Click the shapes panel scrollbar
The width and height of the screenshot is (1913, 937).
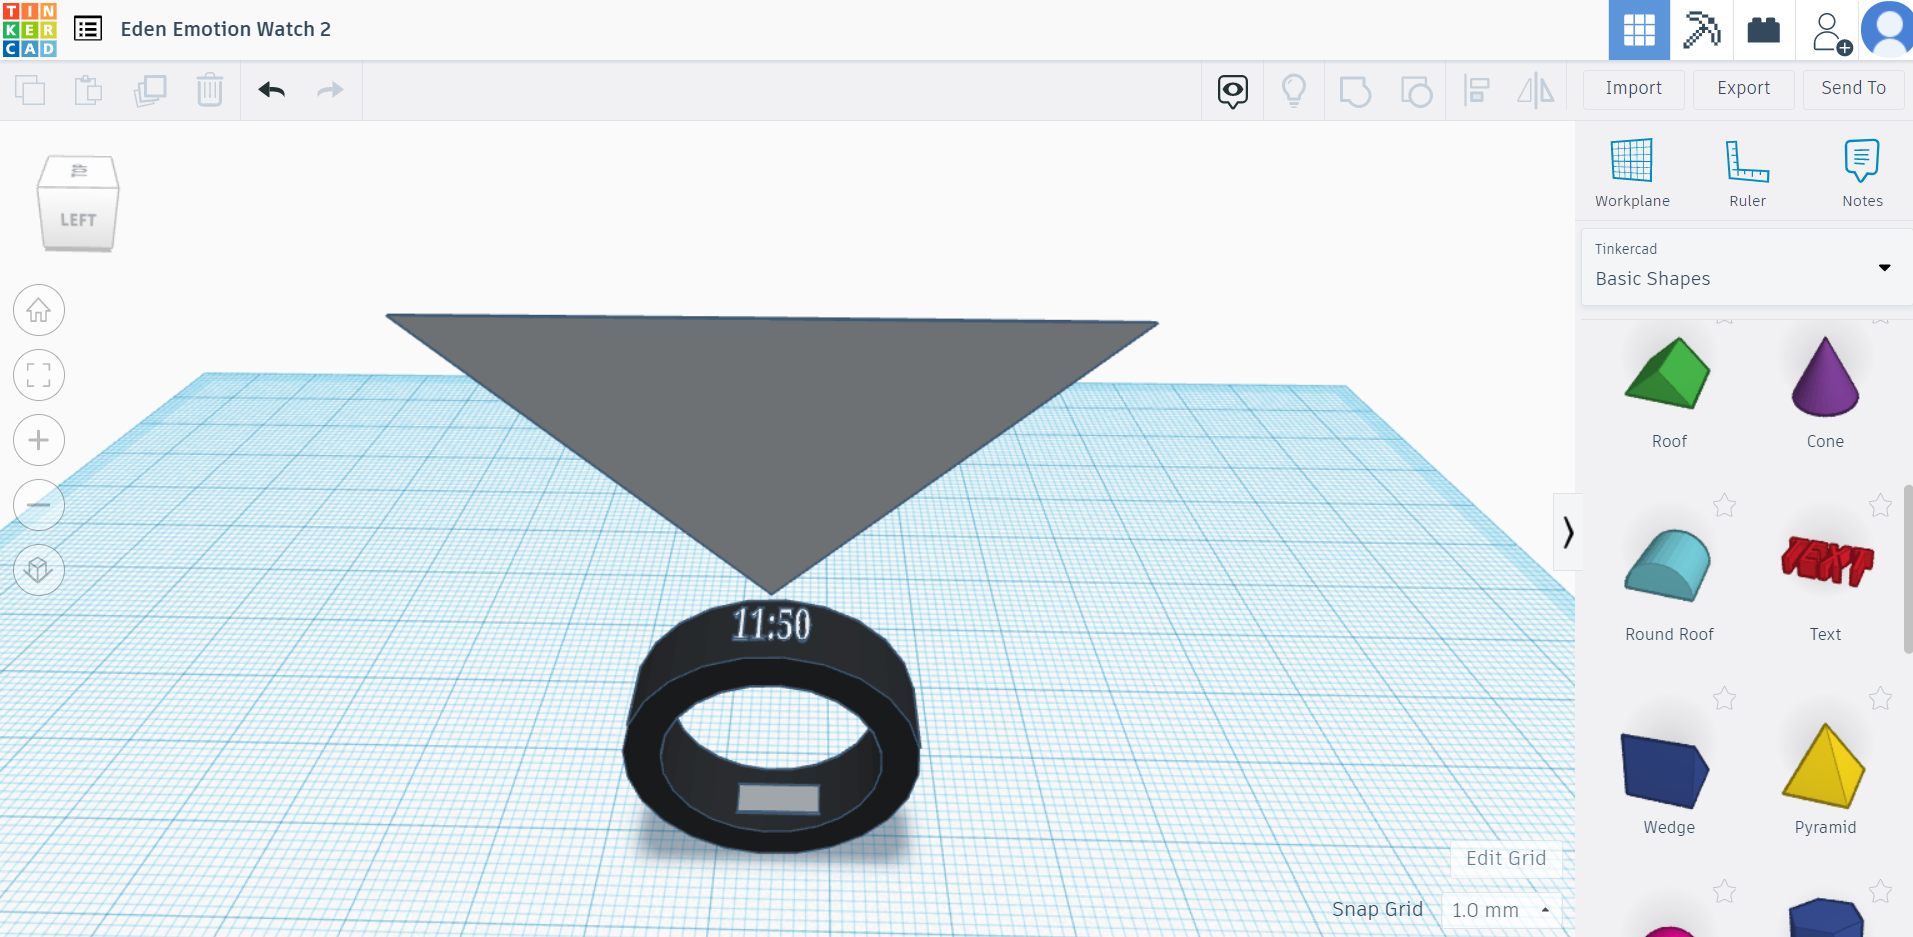1907,570
